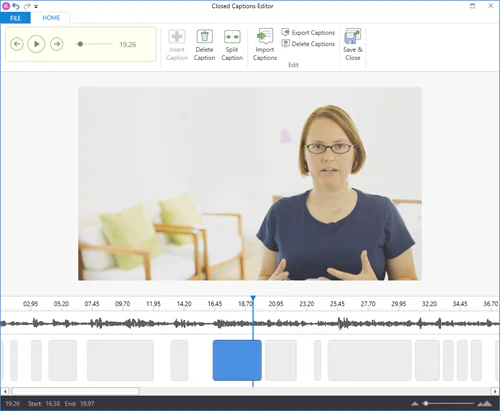Image resolution: width=500 pixels, height=411 pixels.
Task: Switch to the HOME ribbon tab
Action: [51, 18]
